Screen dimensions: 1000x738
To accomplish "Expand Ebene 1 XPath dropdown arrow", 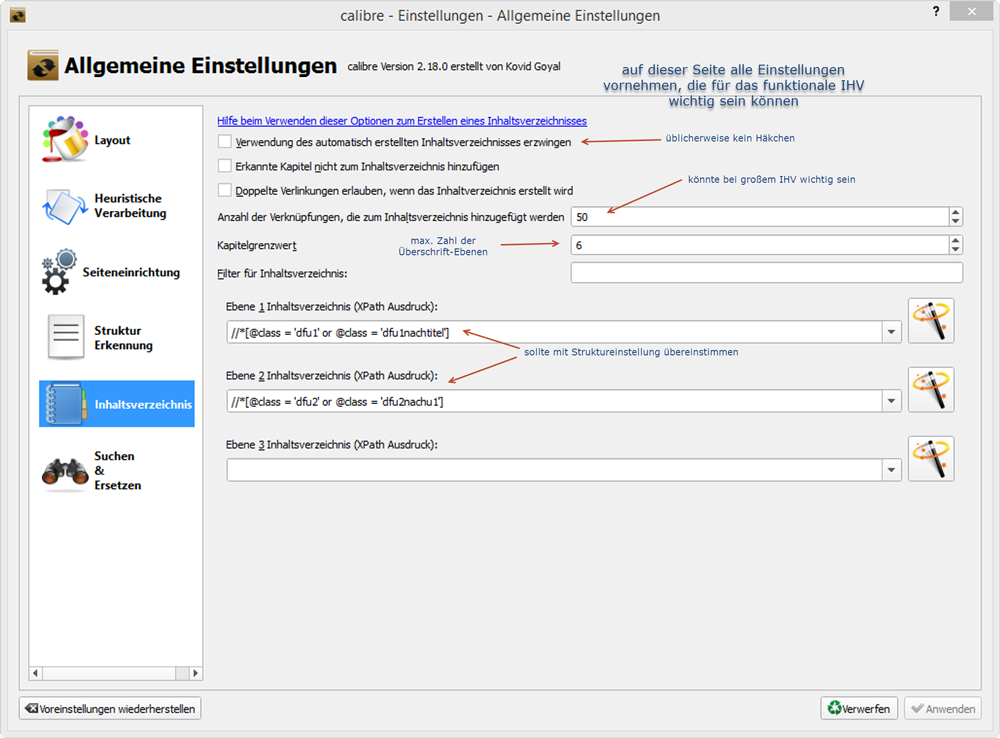I will click(x=890, y=333).
